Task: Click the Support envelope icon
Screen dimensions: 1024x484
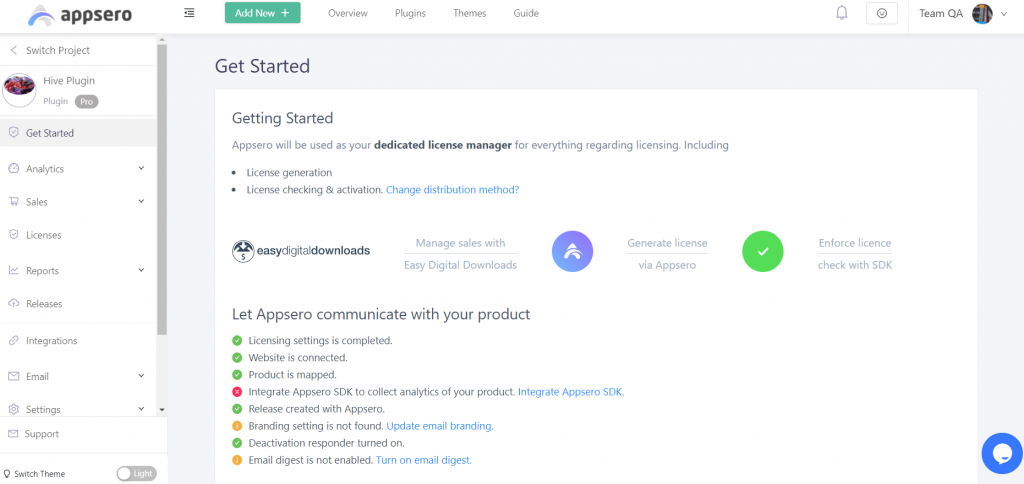Action: point(13,434)
